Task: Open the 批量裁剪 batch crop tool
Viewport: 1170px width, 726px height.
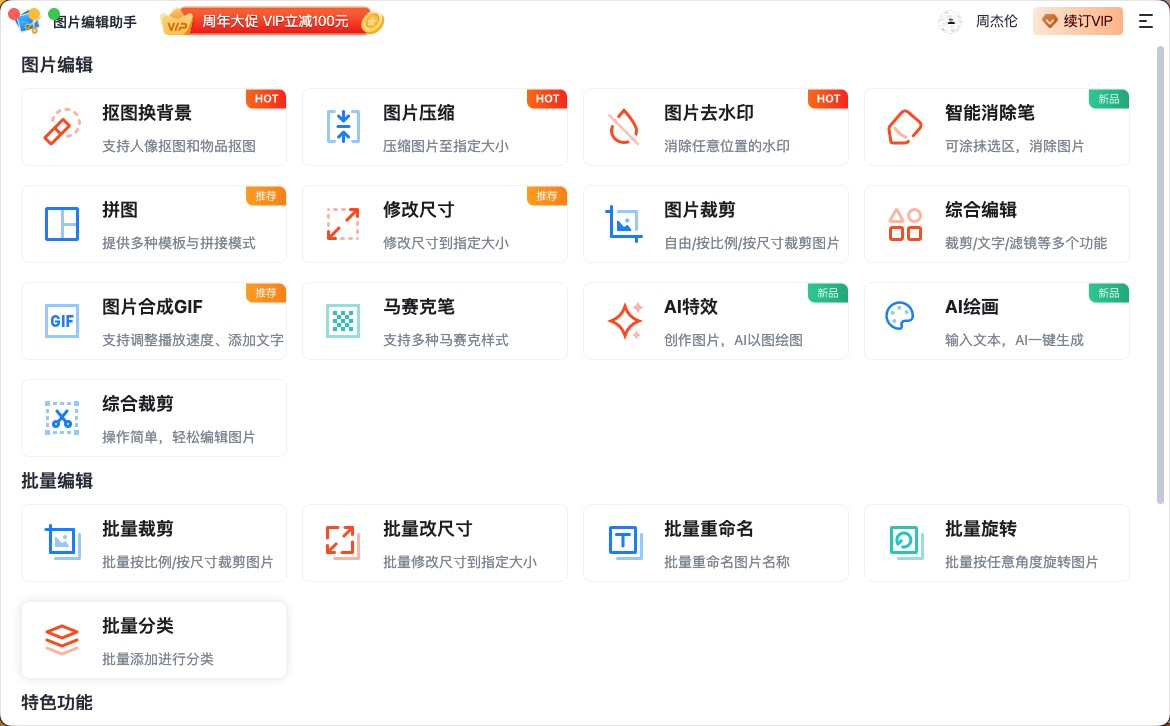Action: click(154, 543)
